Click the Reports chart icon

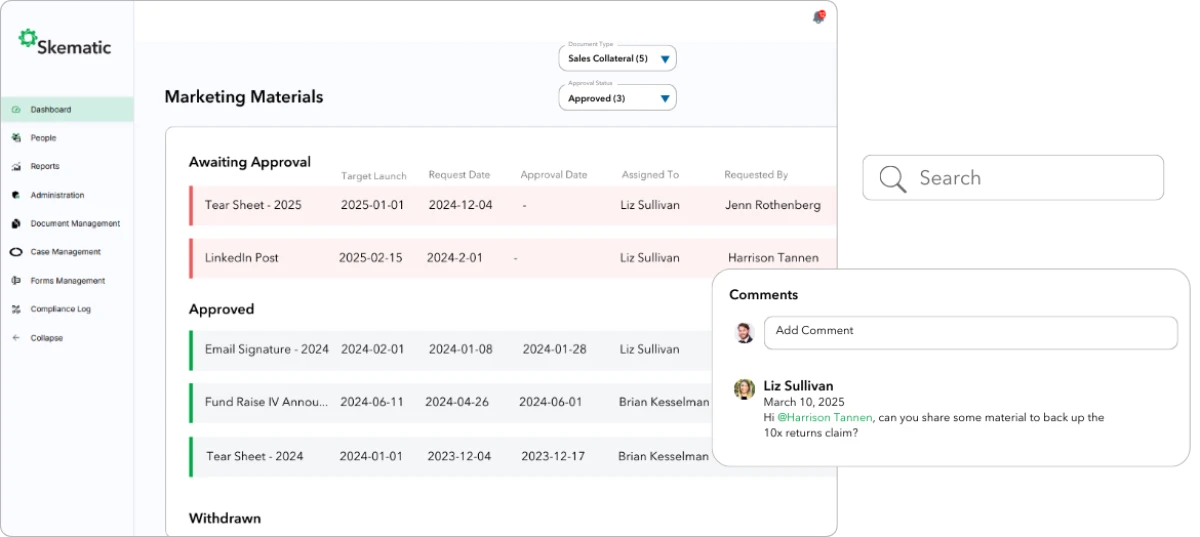(16, 167)
